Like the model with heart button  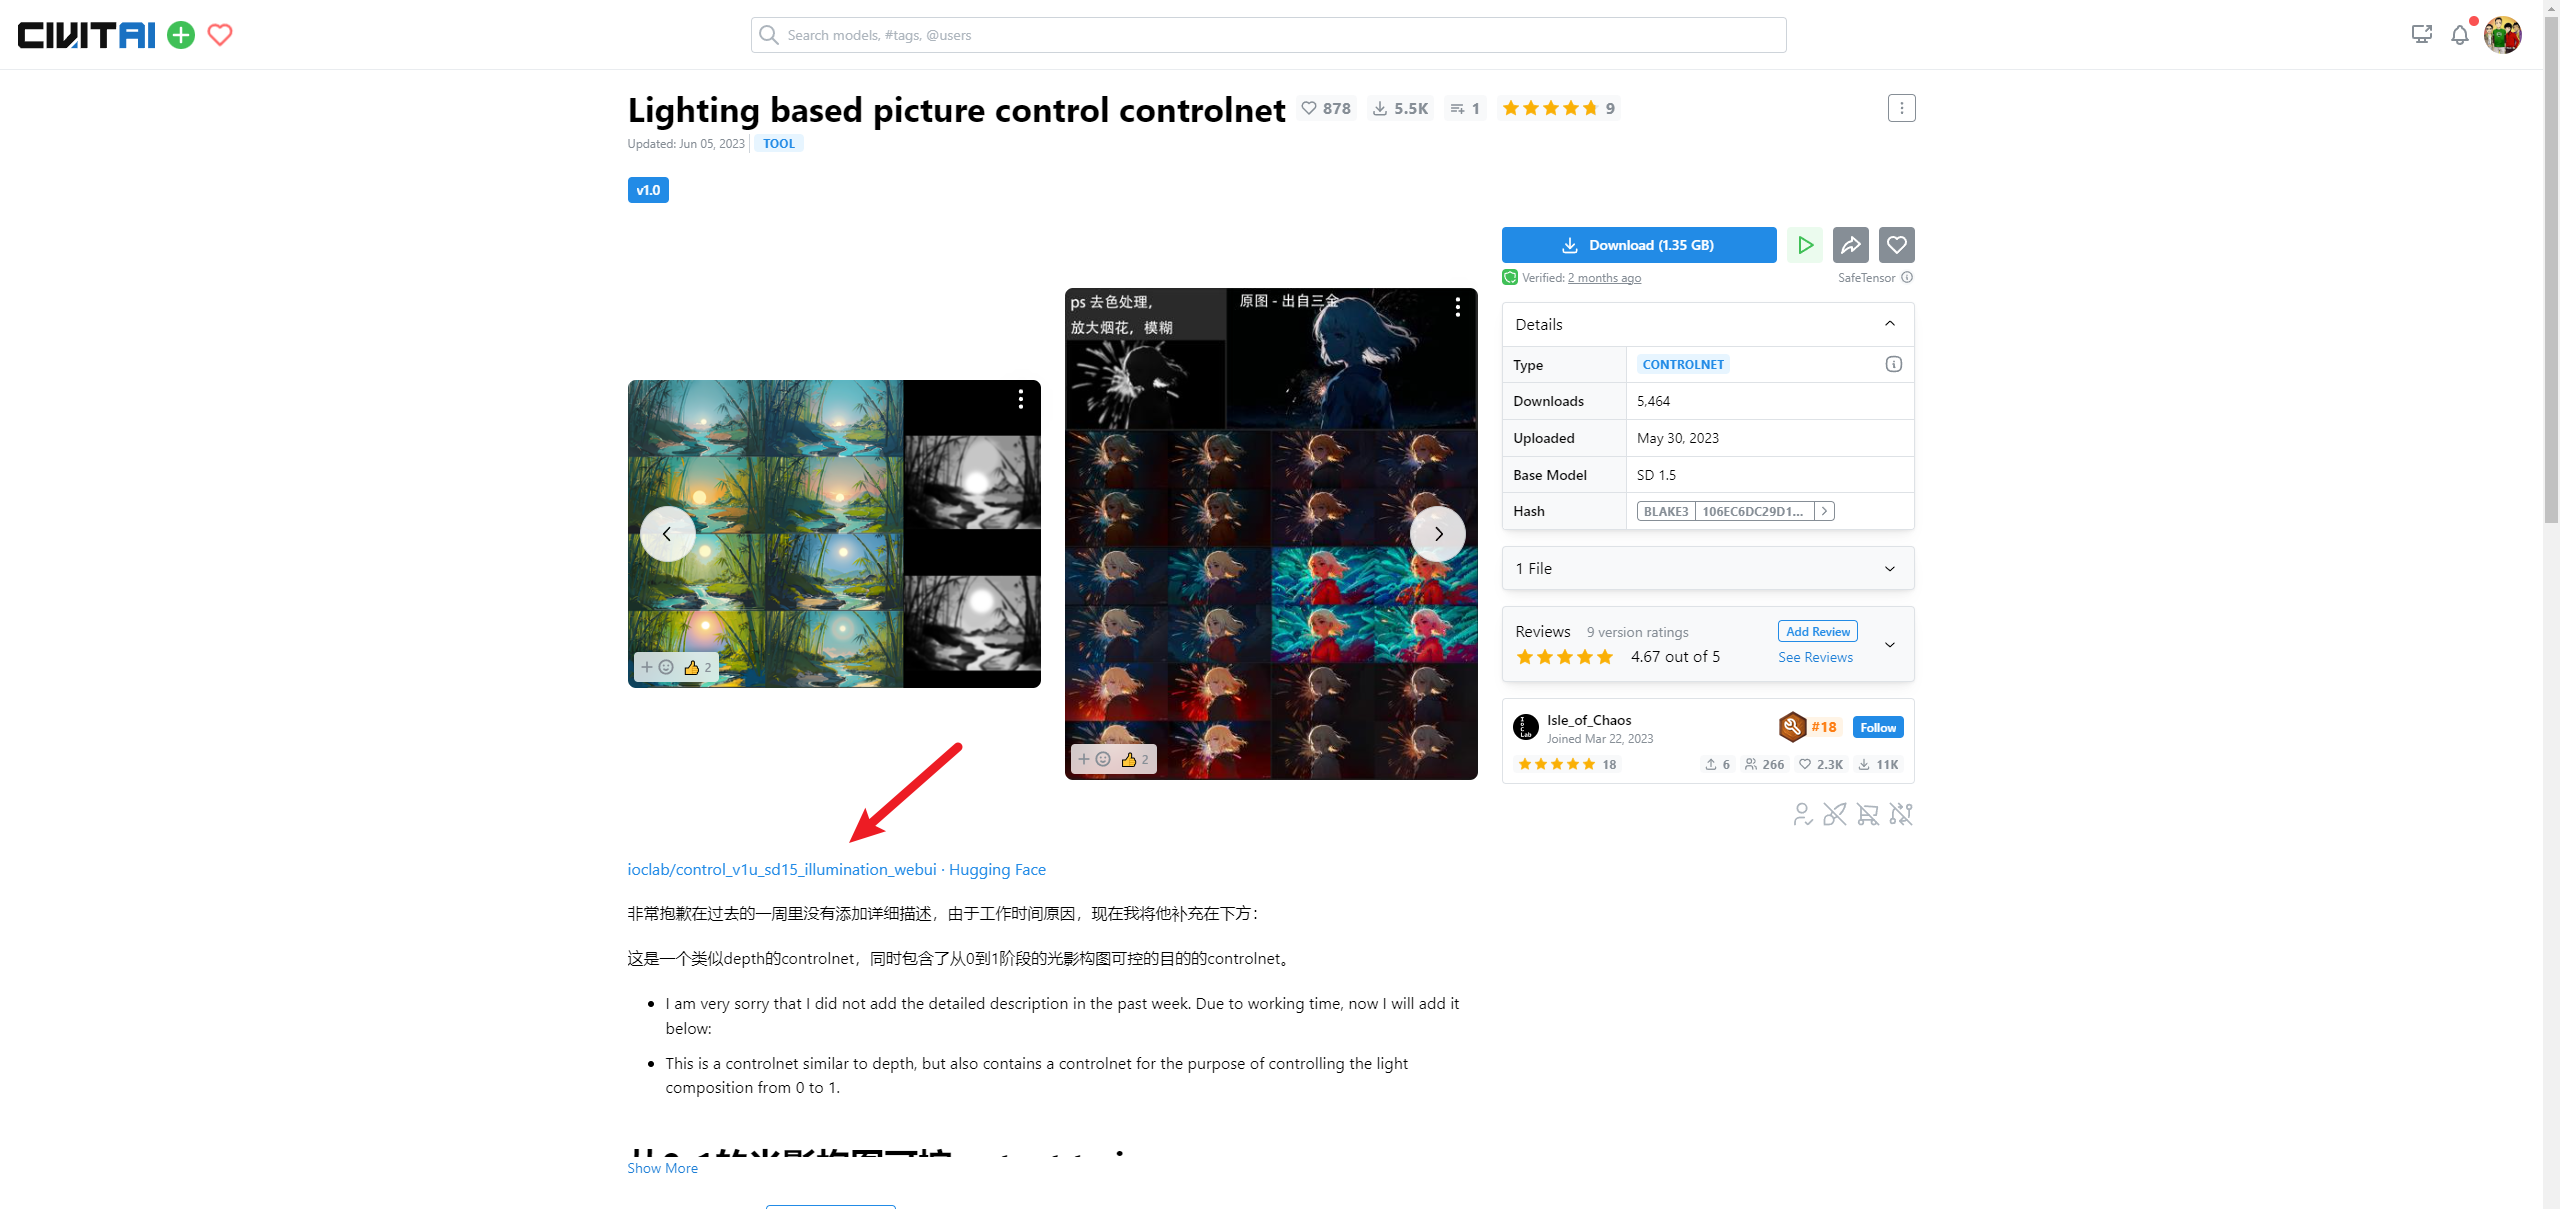[1897, 245]
